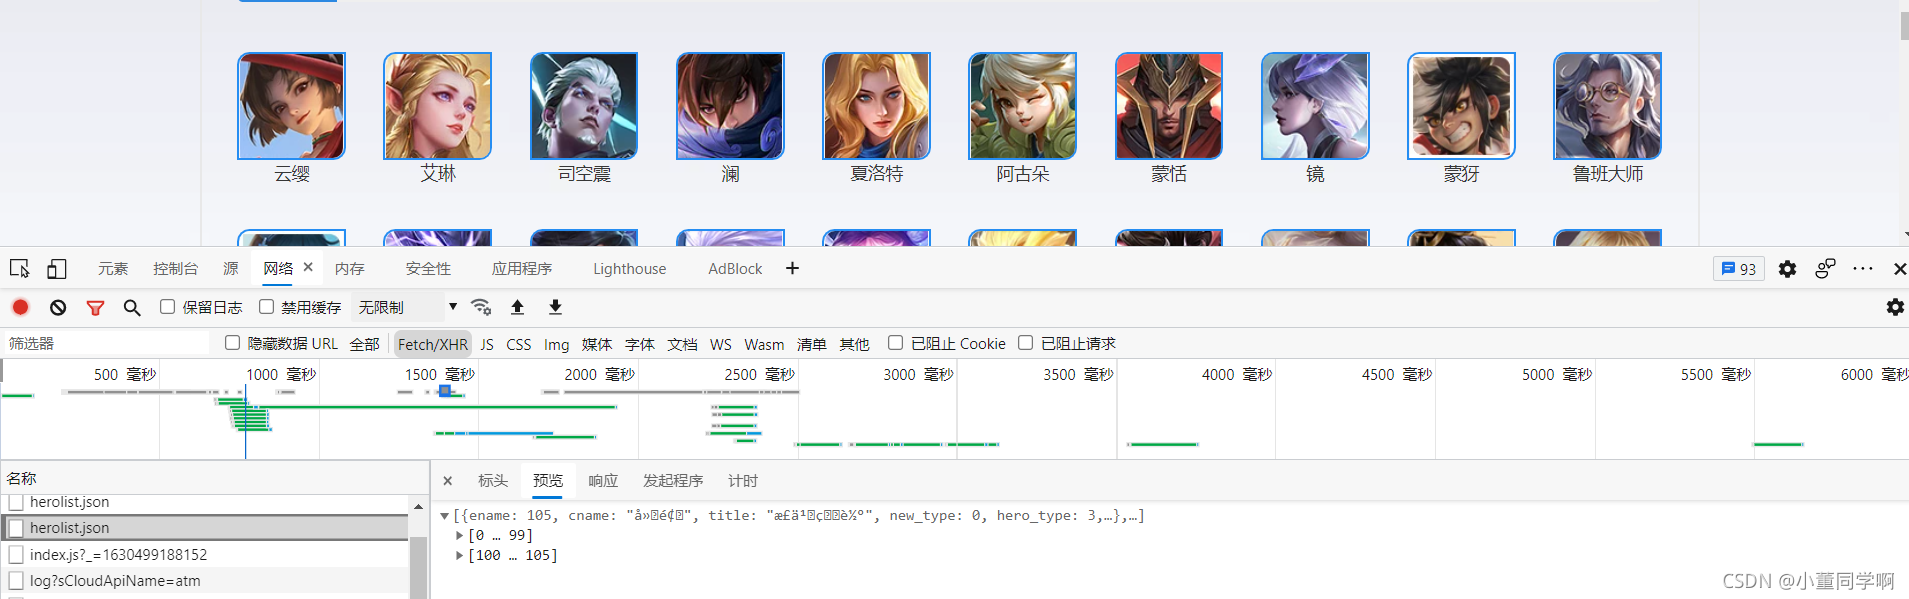Show the Headers (标头) tab
The width and height of the screenshot is (1909, 599).
(493, 481)
